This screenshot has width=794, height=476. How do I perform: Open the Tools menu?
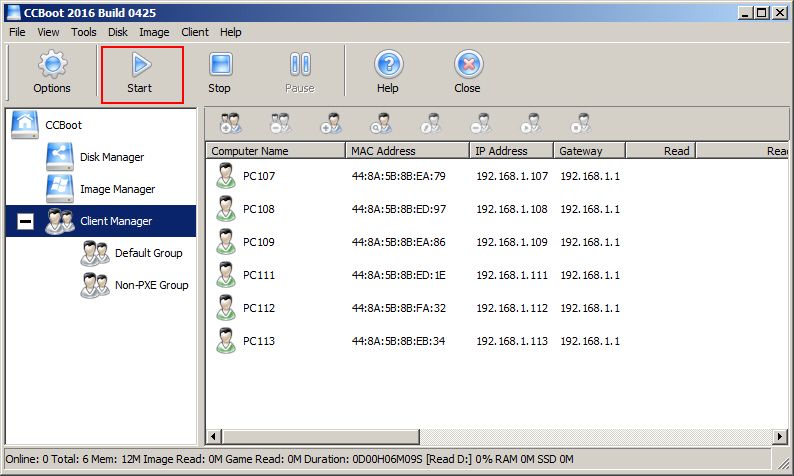[84, 32]
